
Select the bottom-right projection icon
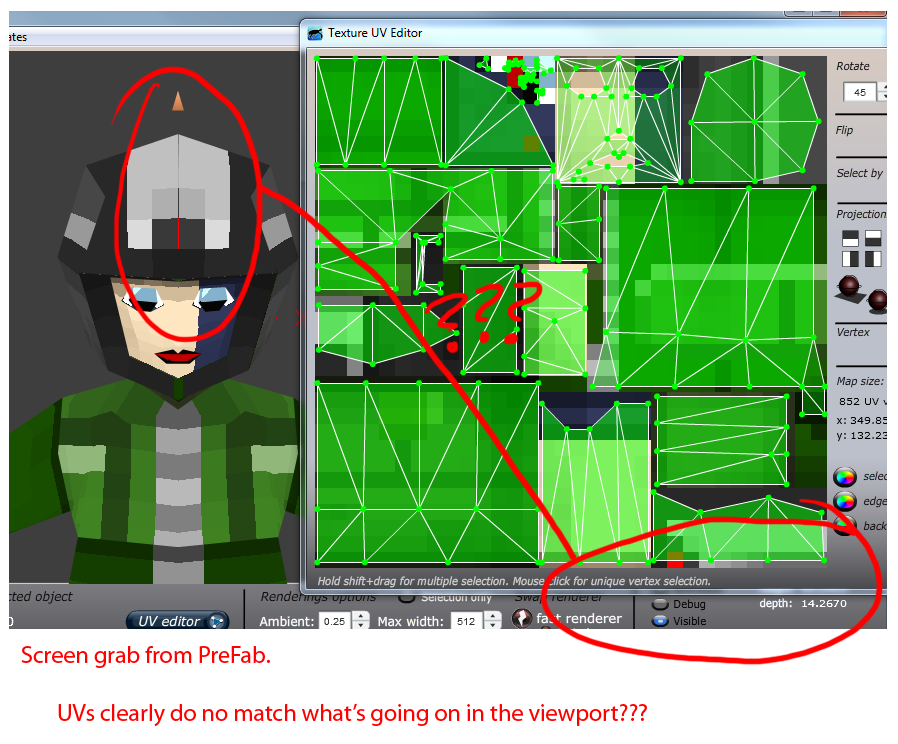coord(873,259)
